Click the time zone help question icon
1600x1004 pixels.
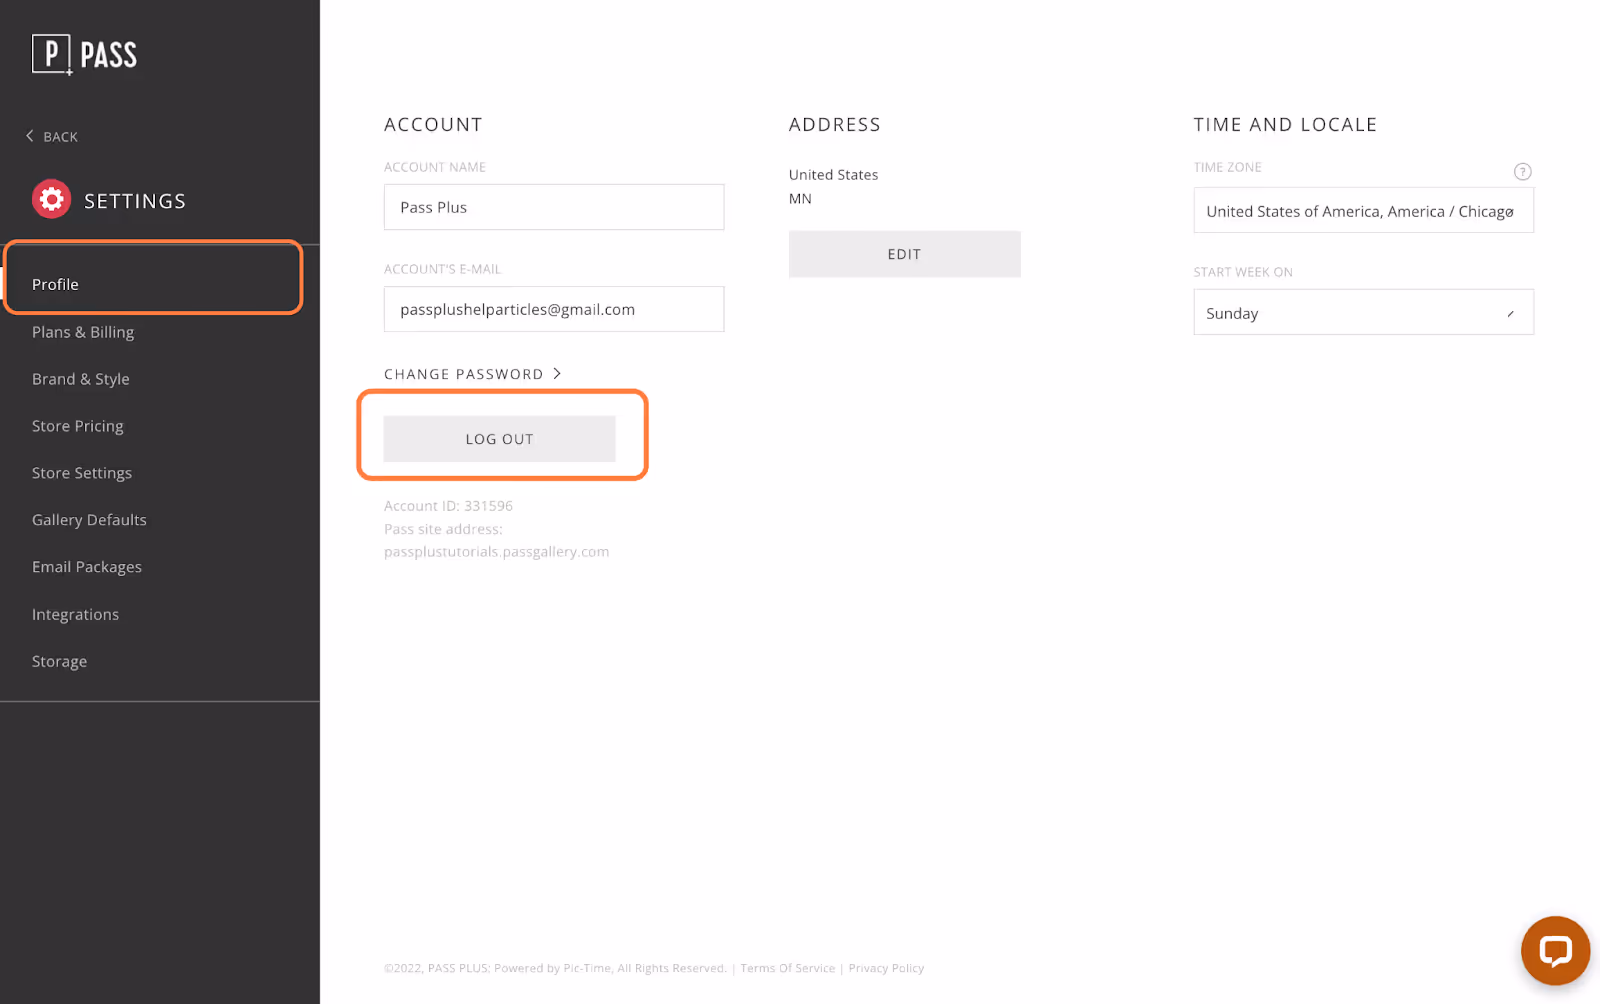pyautogui.click(x=1522, y=171)
